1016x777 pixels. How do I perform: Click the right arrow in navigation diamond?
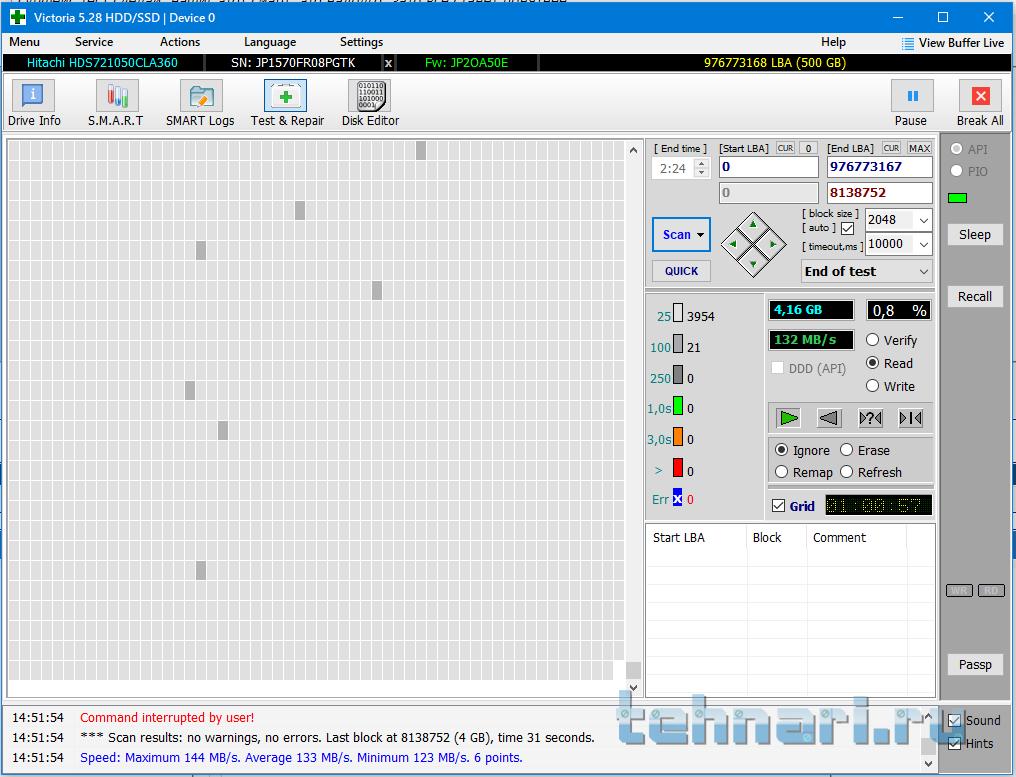tap(773, 244)
